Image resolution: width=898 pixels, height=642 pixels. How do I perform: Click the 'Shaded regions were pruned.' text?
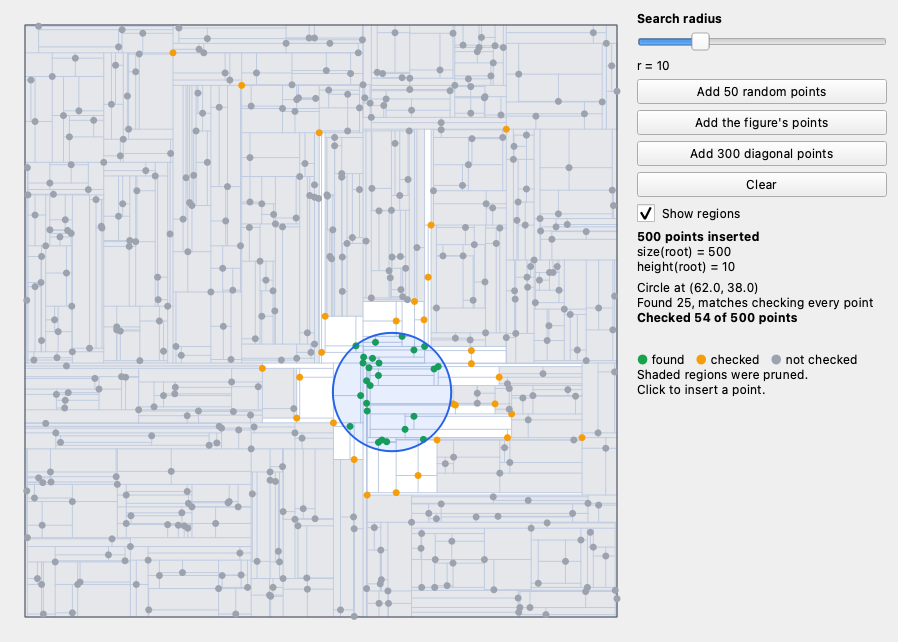point(723,375)
